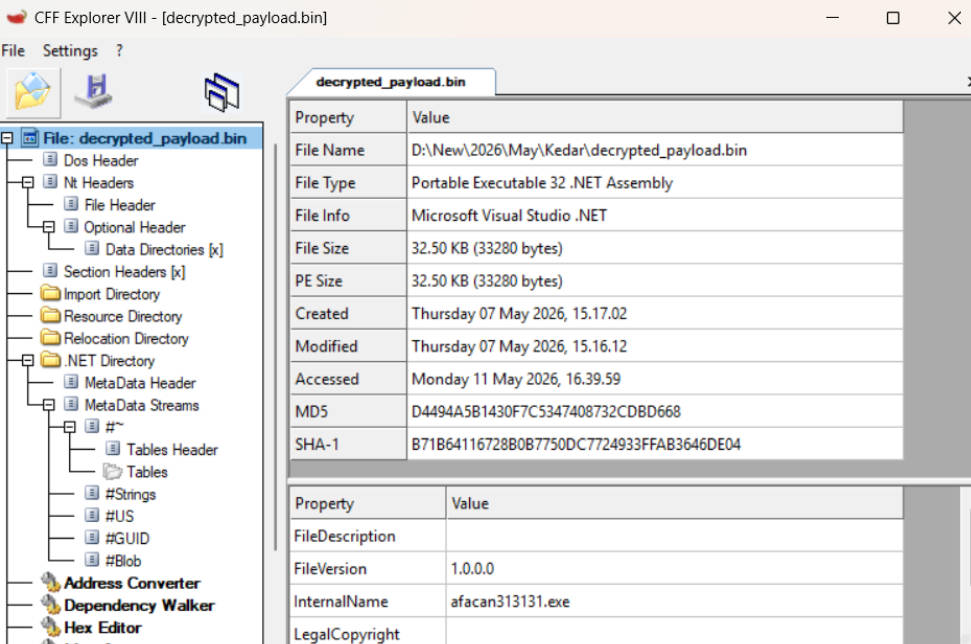Click the LegalCopyright property row

(596, 632)
